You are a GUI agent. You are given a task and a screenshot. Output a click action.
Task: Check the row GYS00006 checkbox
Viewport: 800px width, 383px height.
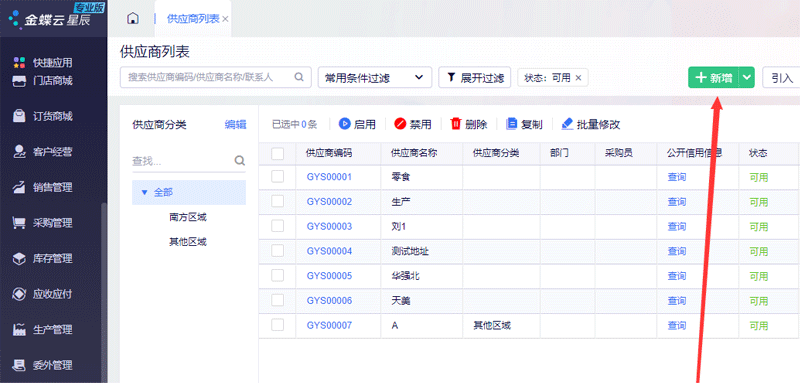[278, 300]
